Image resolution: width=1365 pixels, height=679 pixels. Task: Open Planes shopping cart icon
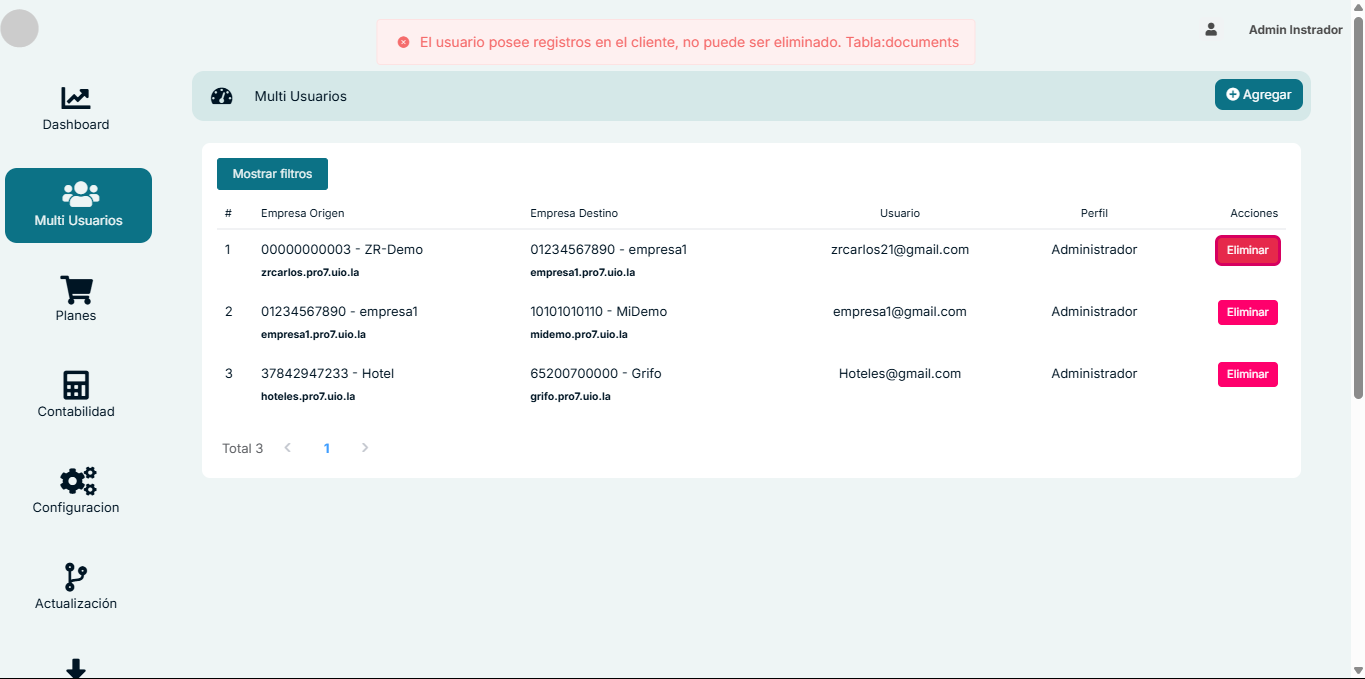pyautogui.click(x=76, y=290)
